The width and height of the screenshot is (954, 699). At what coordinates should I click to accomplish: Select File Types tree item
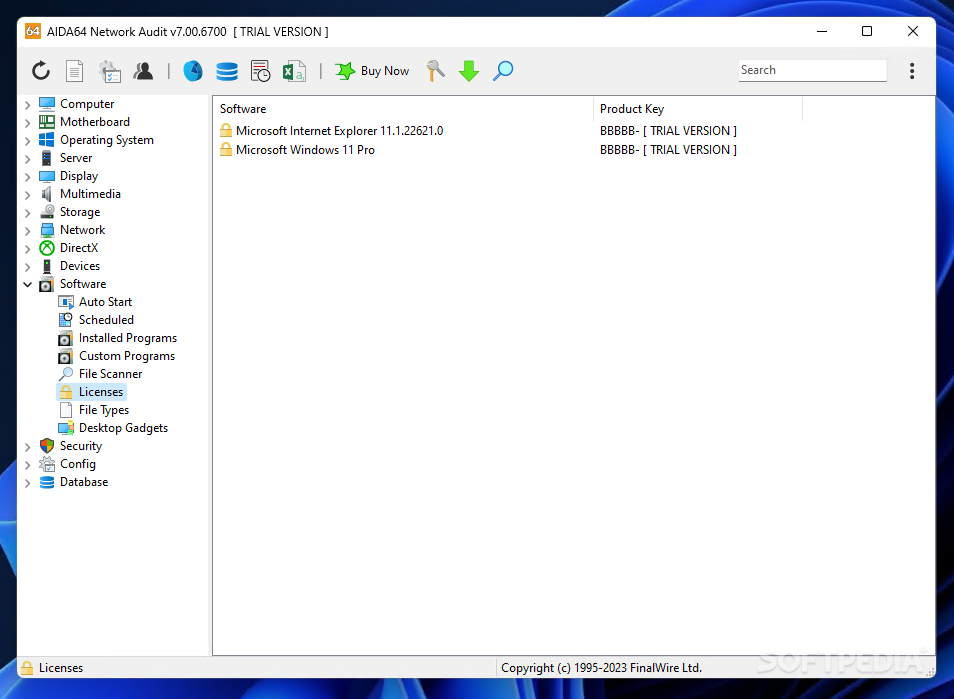coord(103,410)
